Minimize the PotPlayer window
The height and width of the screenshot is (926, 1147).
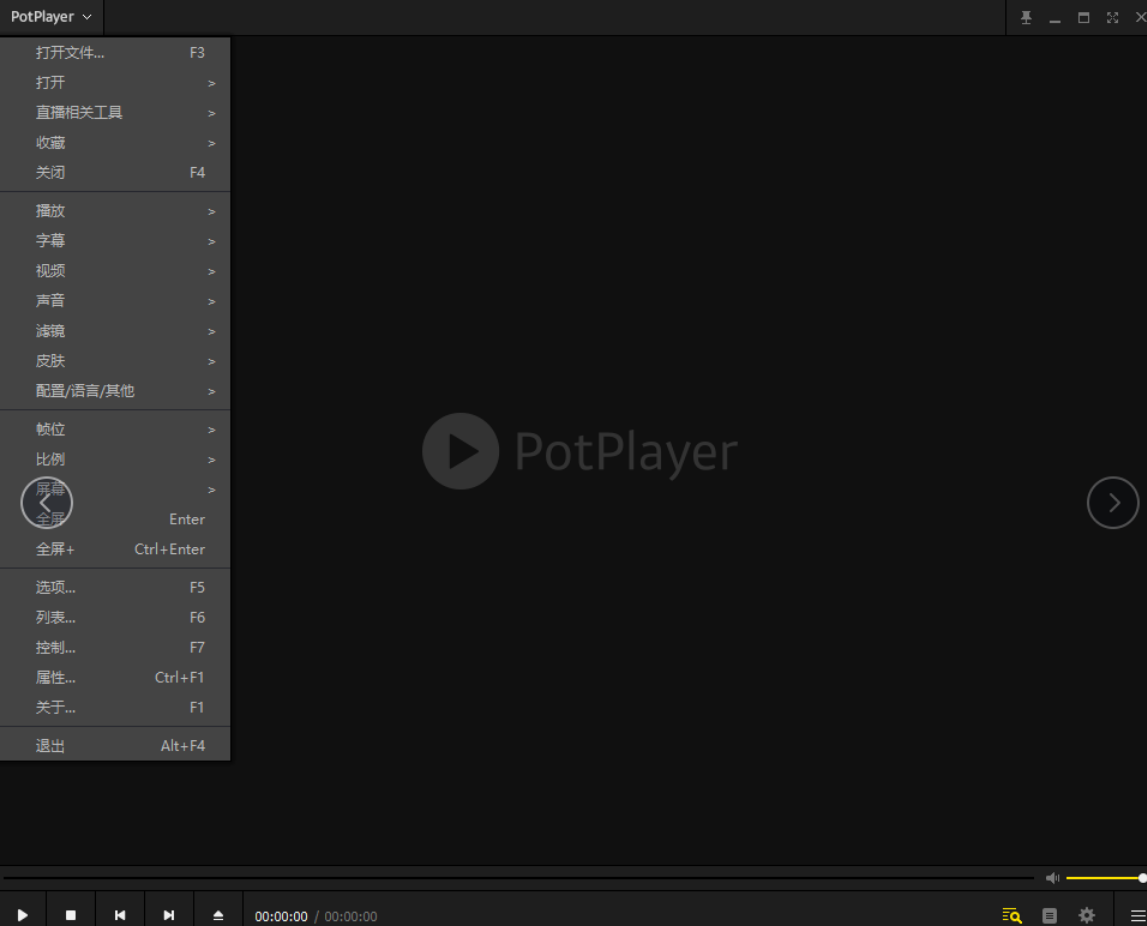tap(1055, 20)
